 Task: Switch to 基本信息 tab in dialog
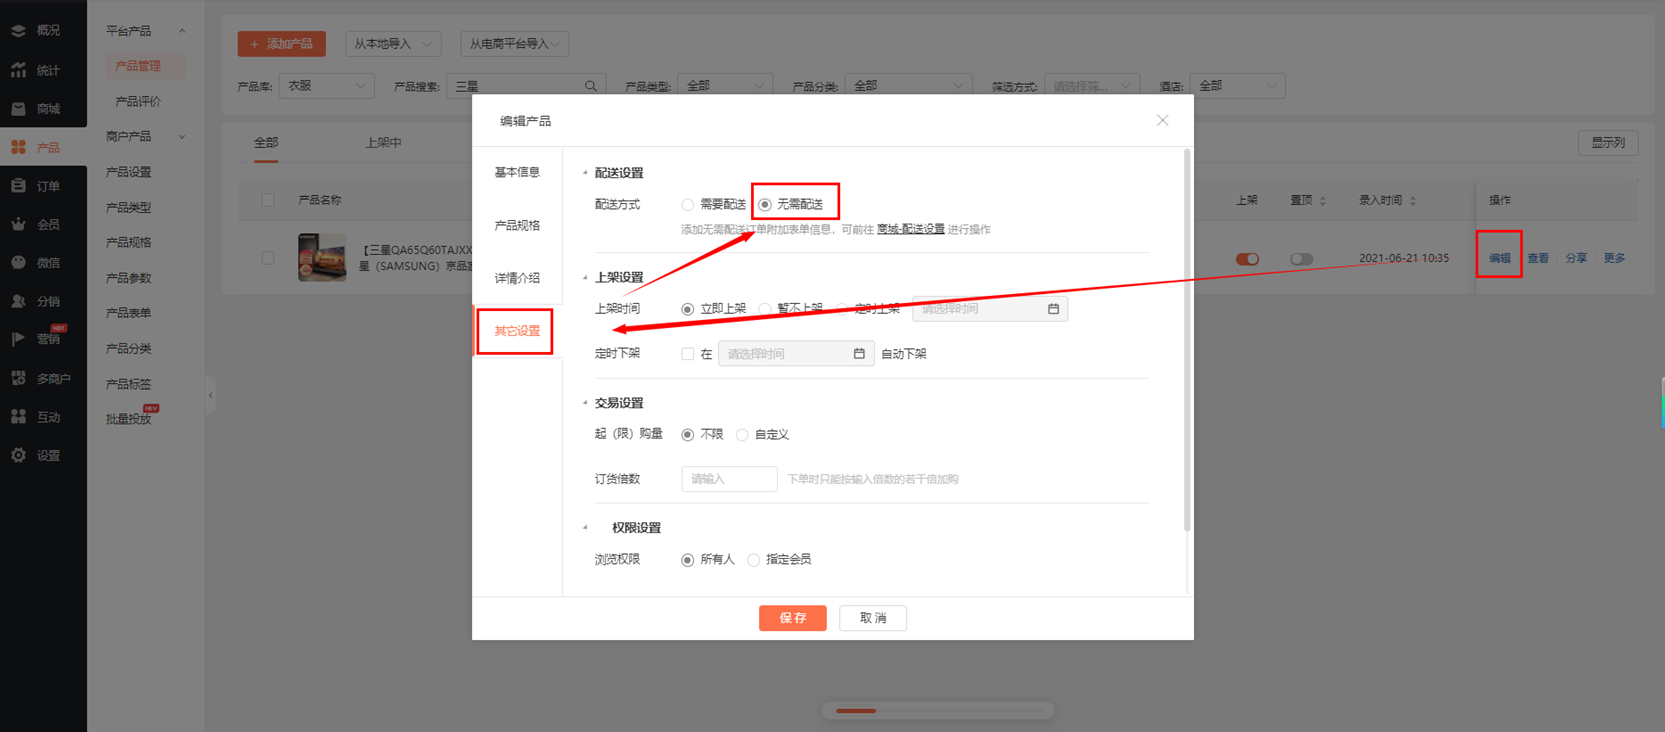[517, 172]
